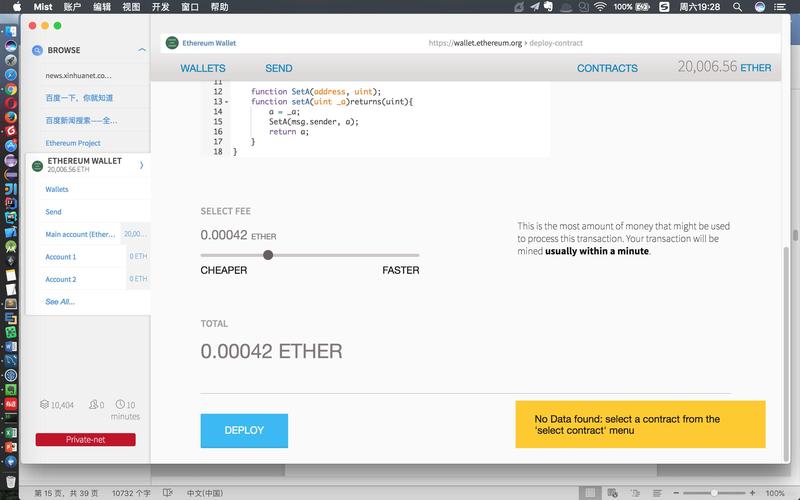Click the Private-net red badge

click(86, 439)
